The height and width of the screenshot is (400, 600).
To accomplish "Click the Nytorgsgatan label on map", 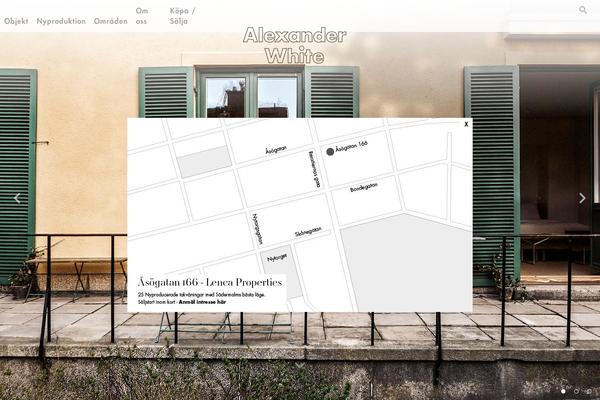I will (258, 229).
